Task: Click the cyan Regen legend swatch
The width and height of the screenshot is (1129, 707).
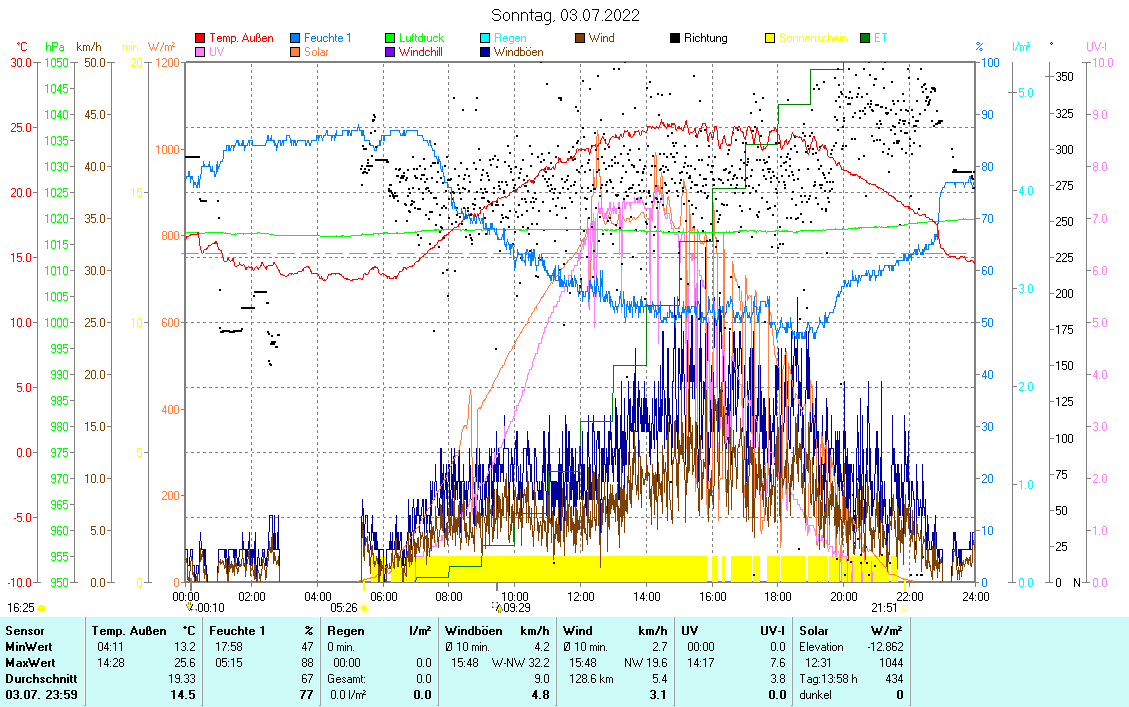Action: tap(485, 38)
